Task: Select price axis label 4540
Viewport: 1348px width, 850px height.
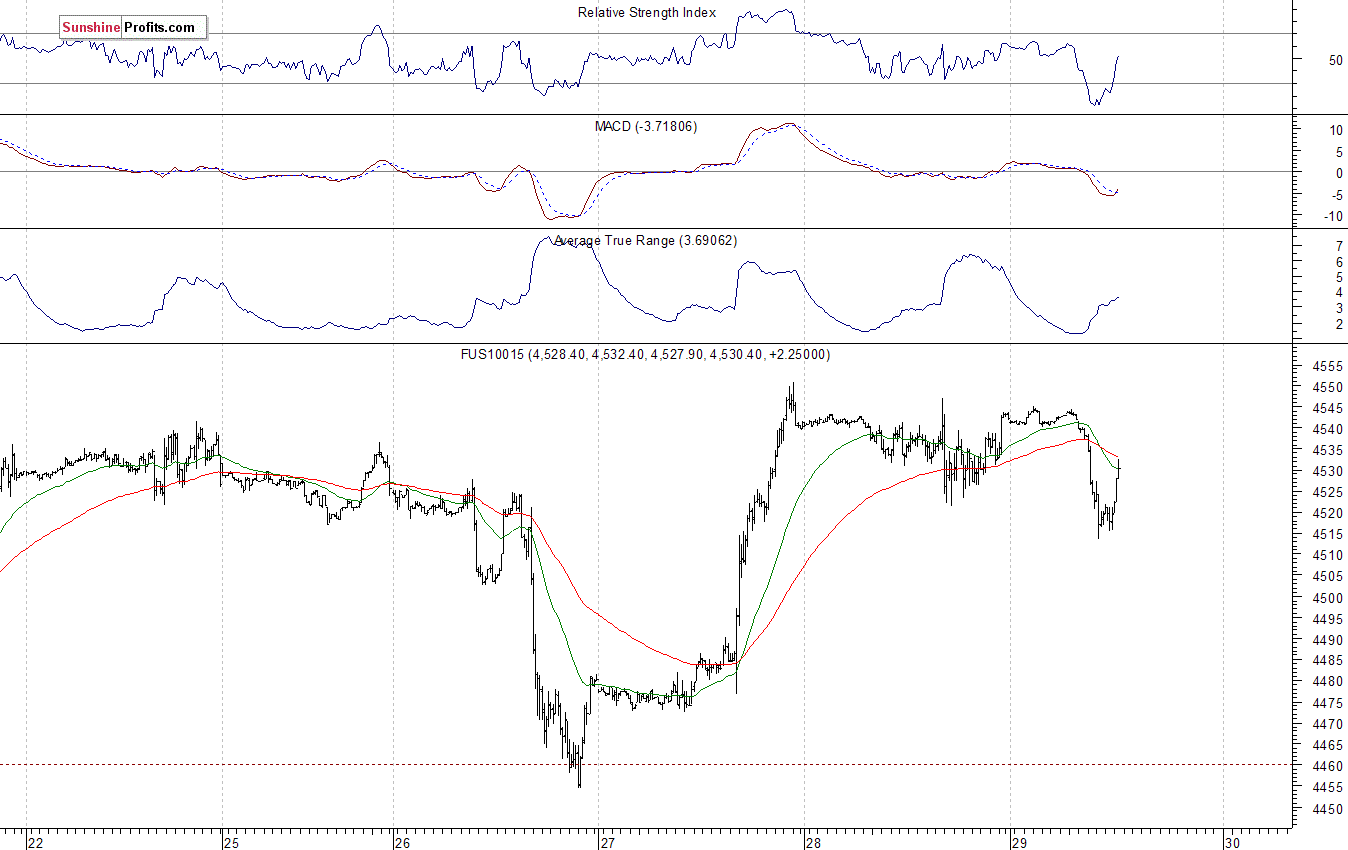Action: coord(1327,430)
